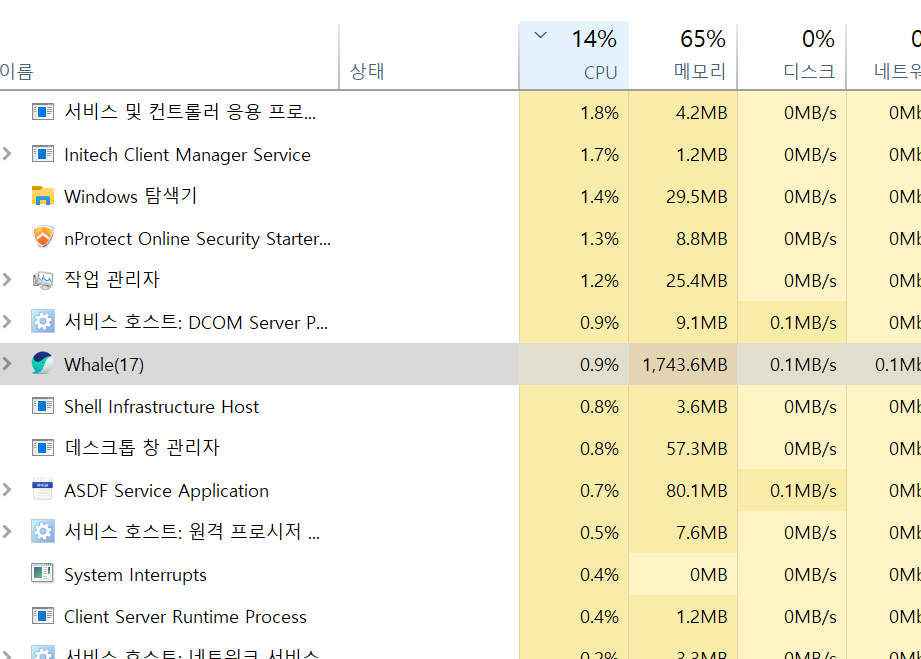This screenshot has width=921, height=659.
Task: Select the Windows 탐색기 process name
Action: pos(130,196)
